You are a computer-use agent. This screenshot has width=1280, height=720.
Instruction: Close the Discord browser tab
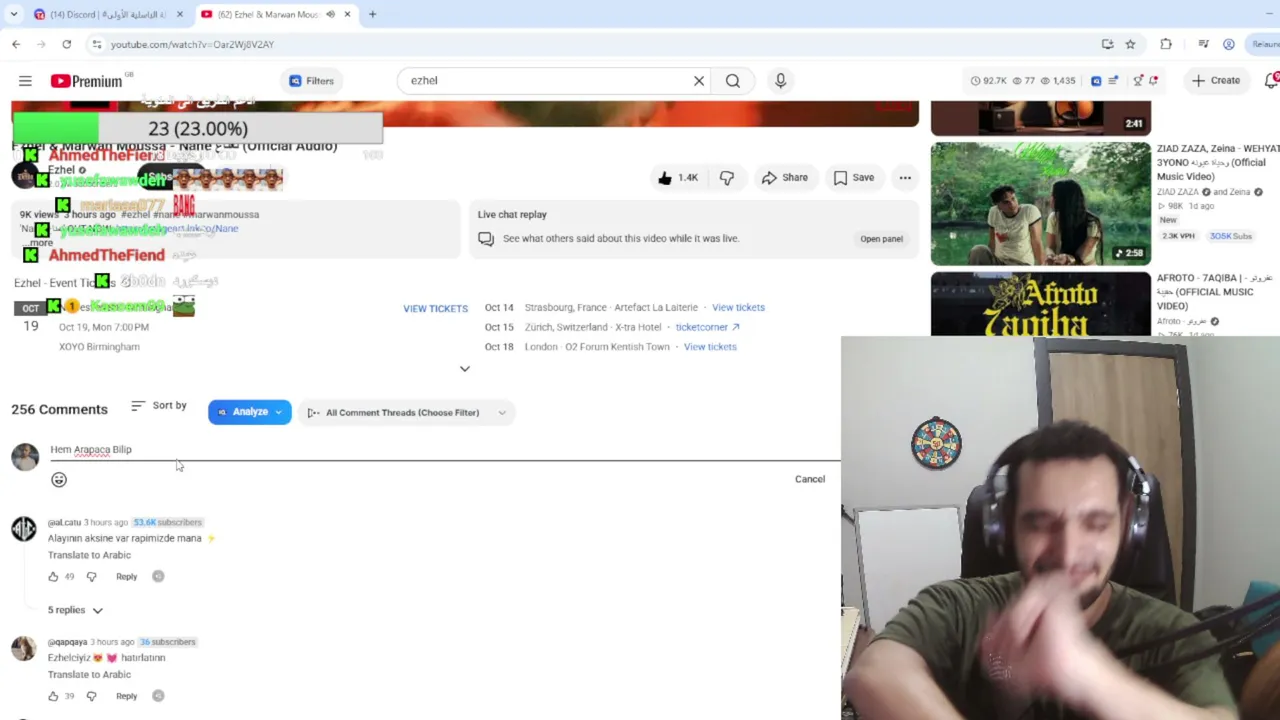pyautogui.click(x=180, y=14)
